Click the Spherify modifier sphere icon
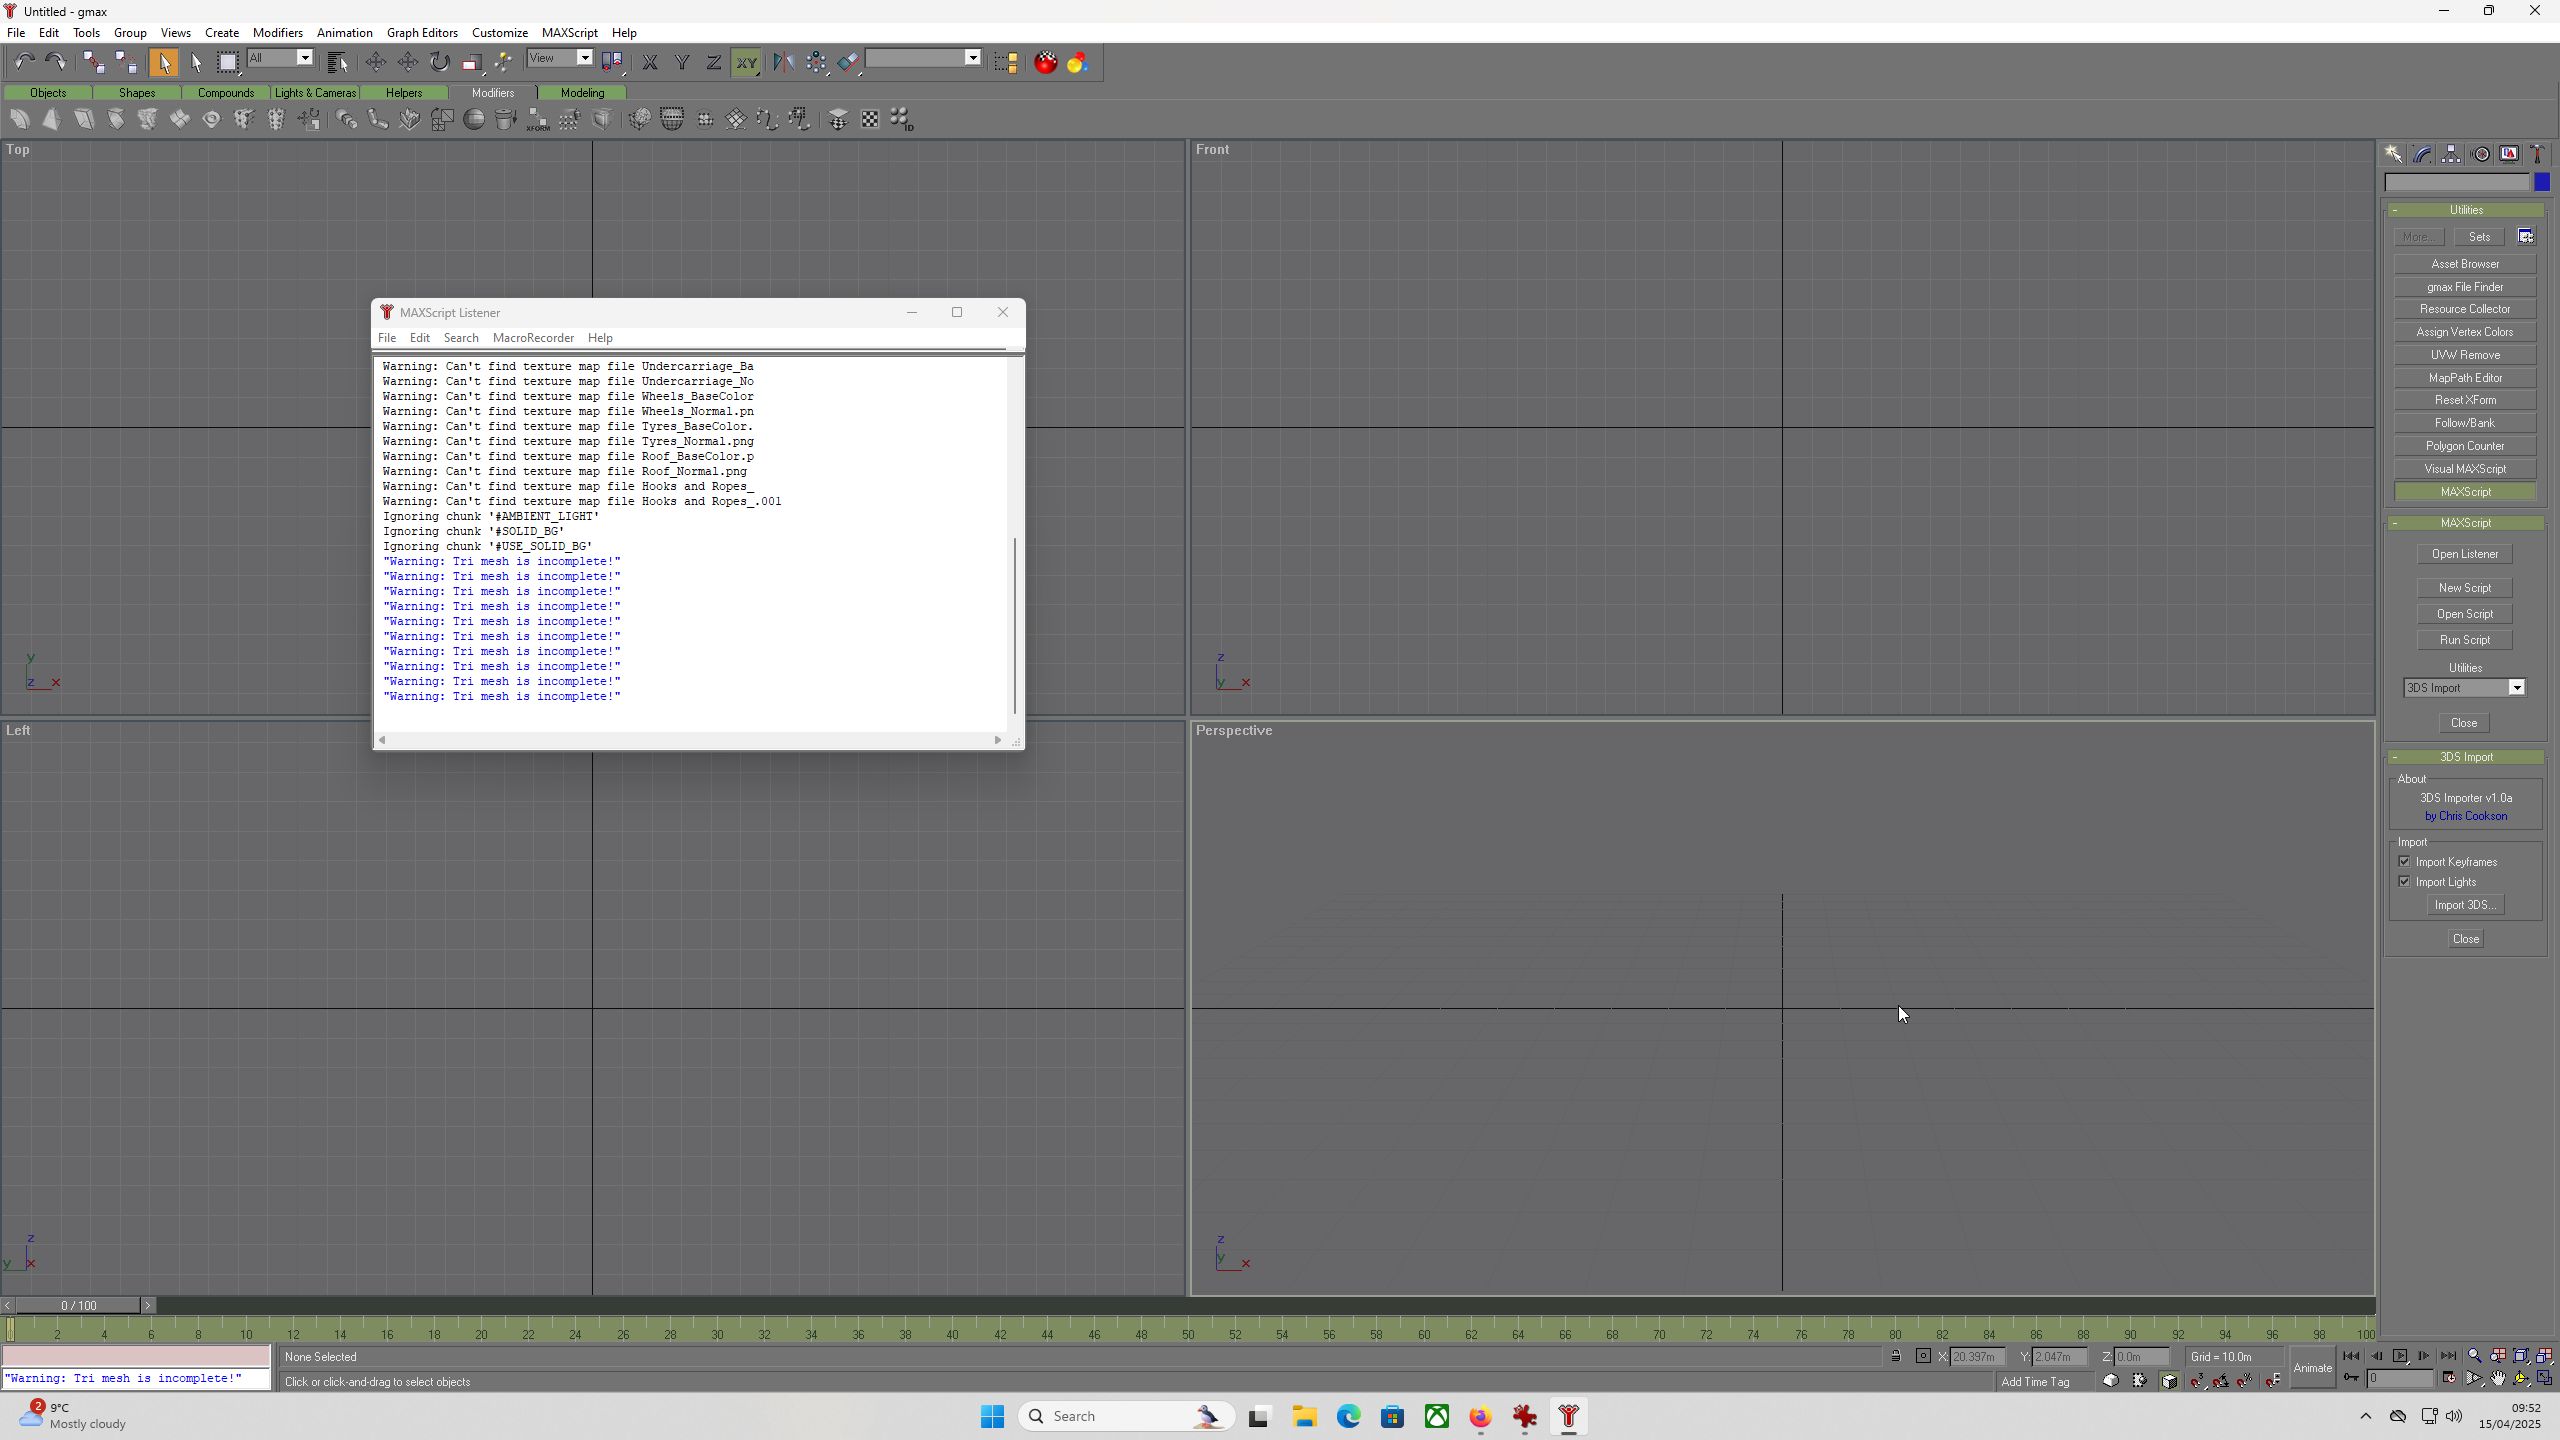Viewport: 2560px width, 1440px height. click(474, 119)
